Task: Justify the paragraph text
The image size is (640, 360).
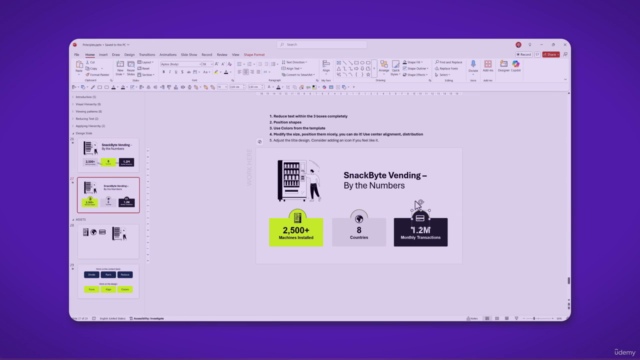Action: (258, 72)
